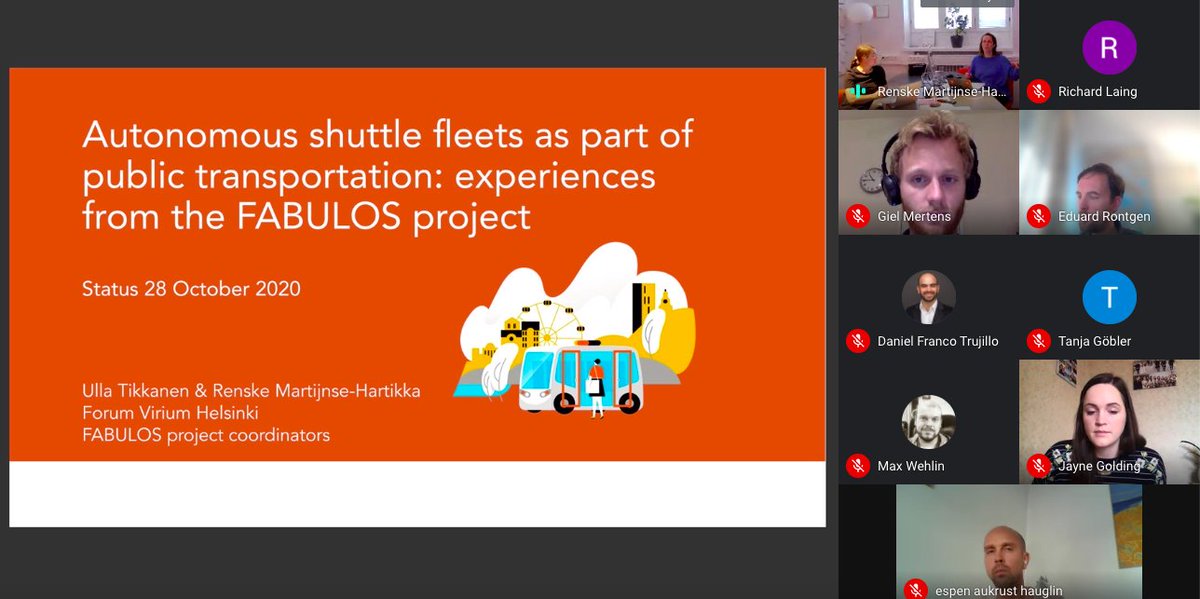Click the name label 'Tanja Göbler'
Viewport: 1200px width, 599px height.
pos(1095,341)
